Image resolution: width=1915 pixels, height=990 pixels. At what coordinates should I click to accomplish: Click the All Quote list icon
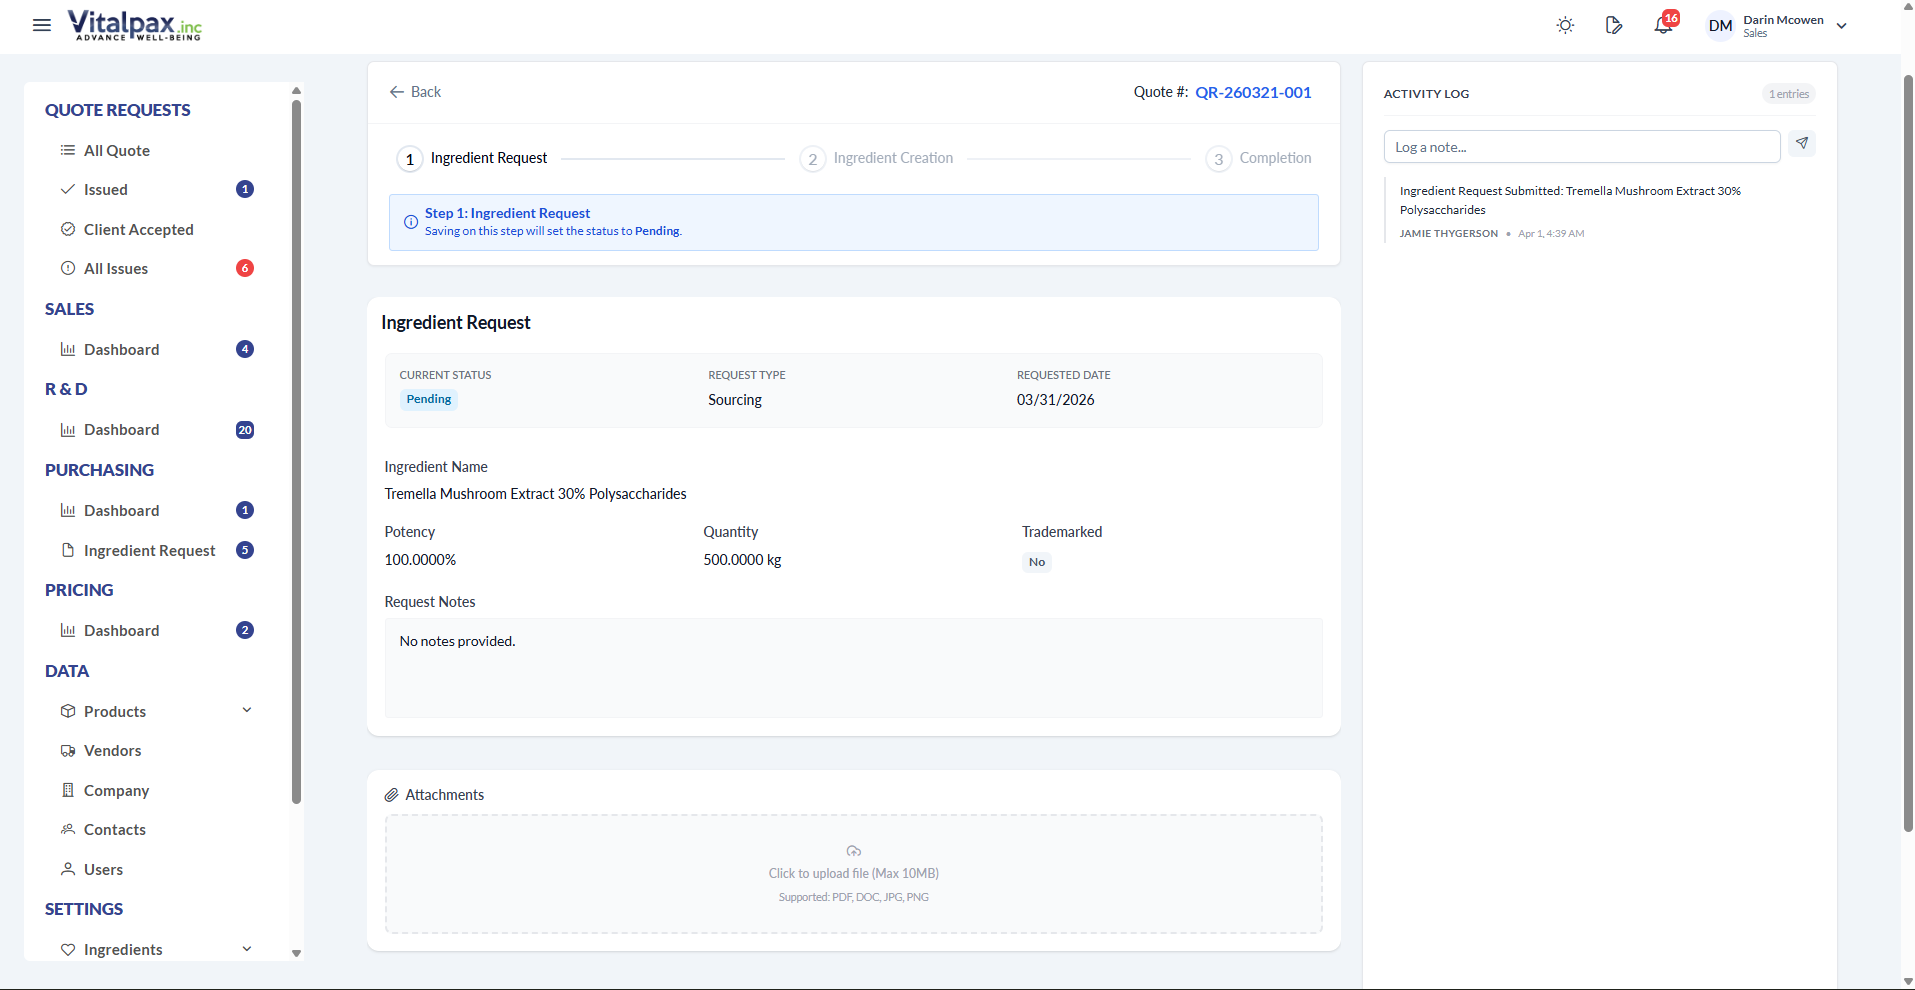point(68,150)
